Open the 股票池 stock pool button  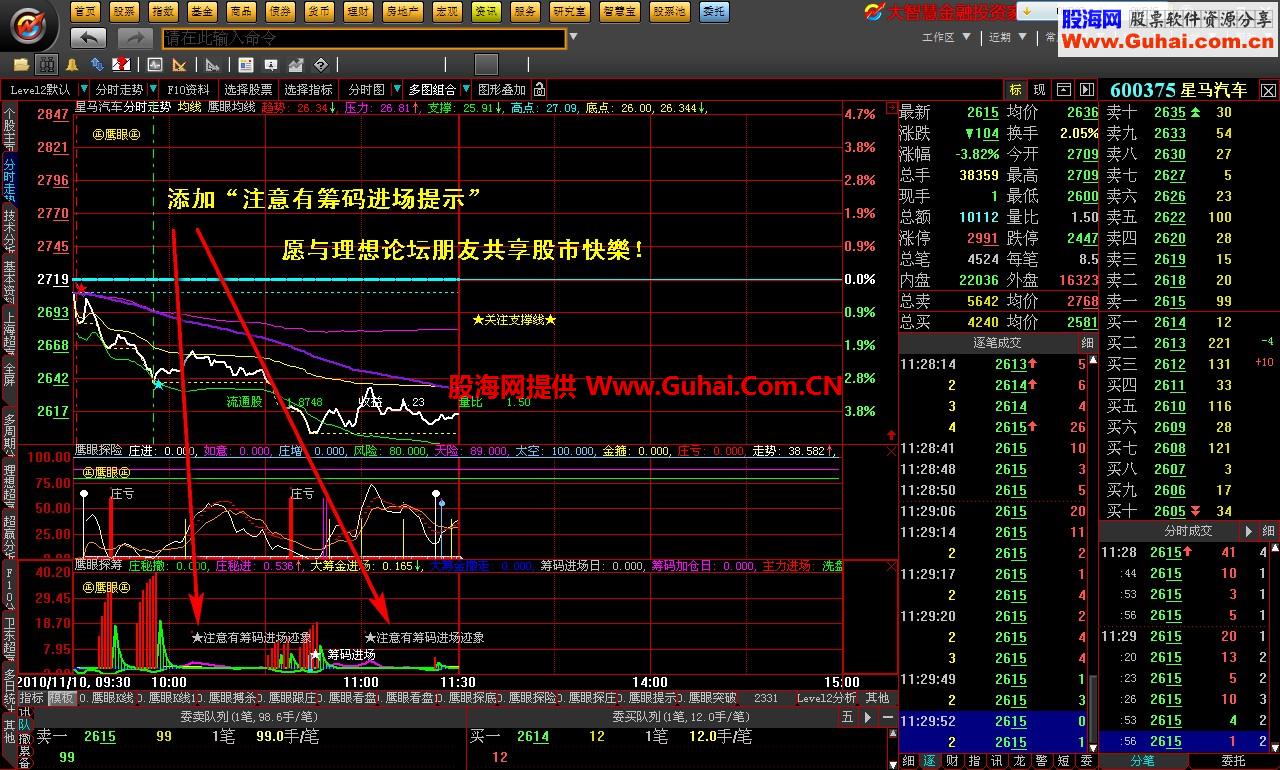click(669, 11)
